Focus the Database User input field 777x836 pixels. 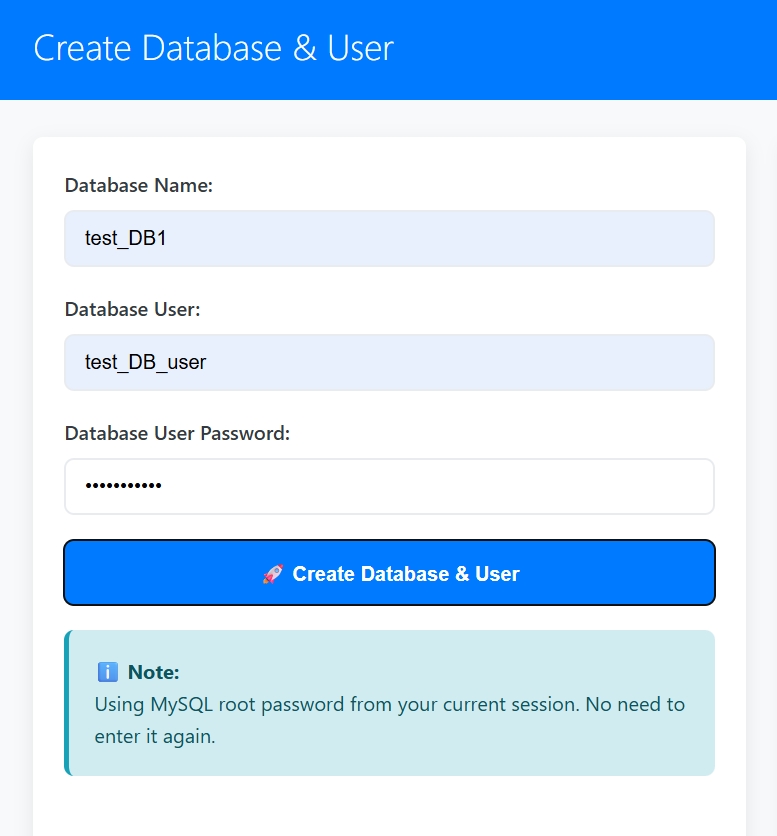click(389, 363)
